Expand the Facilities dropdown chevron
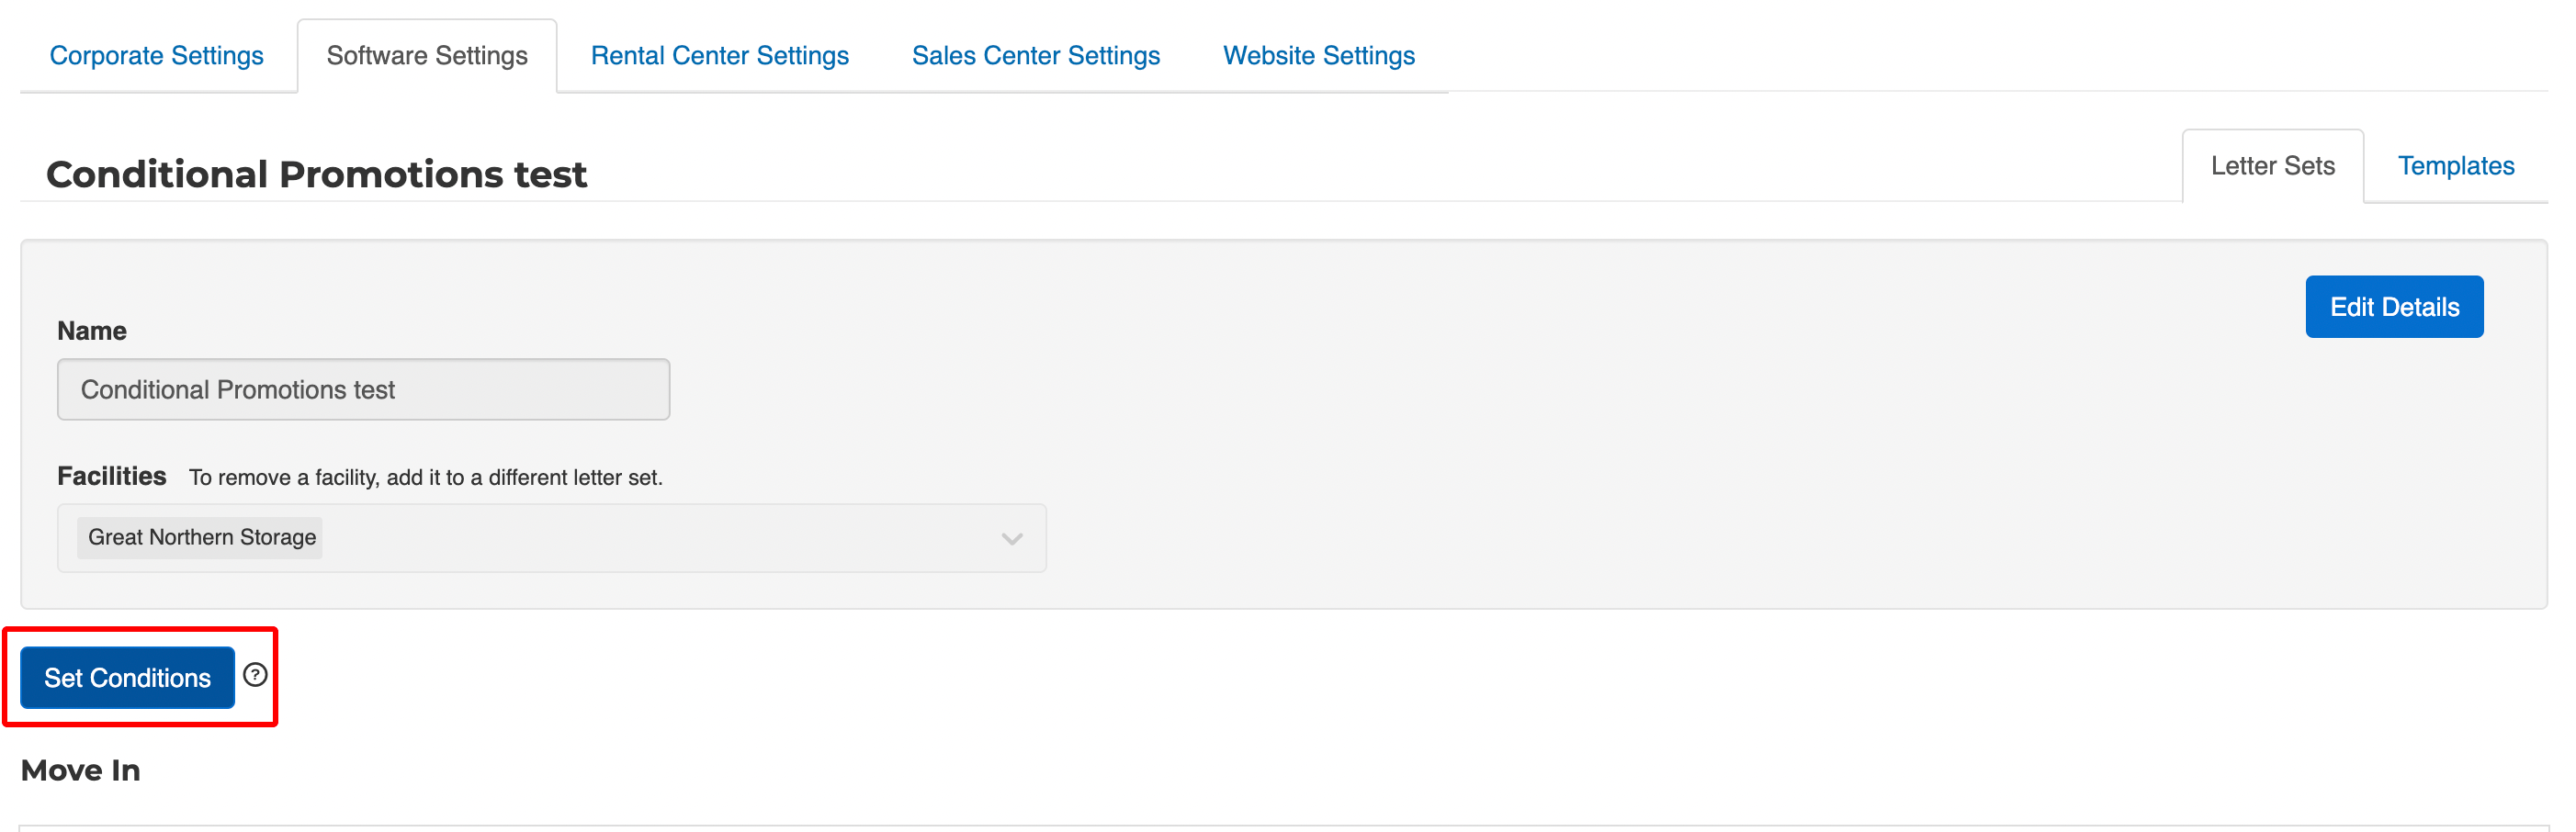Image resolution: width=2576 pixels, height=832 pixels. click(1011, 539)
